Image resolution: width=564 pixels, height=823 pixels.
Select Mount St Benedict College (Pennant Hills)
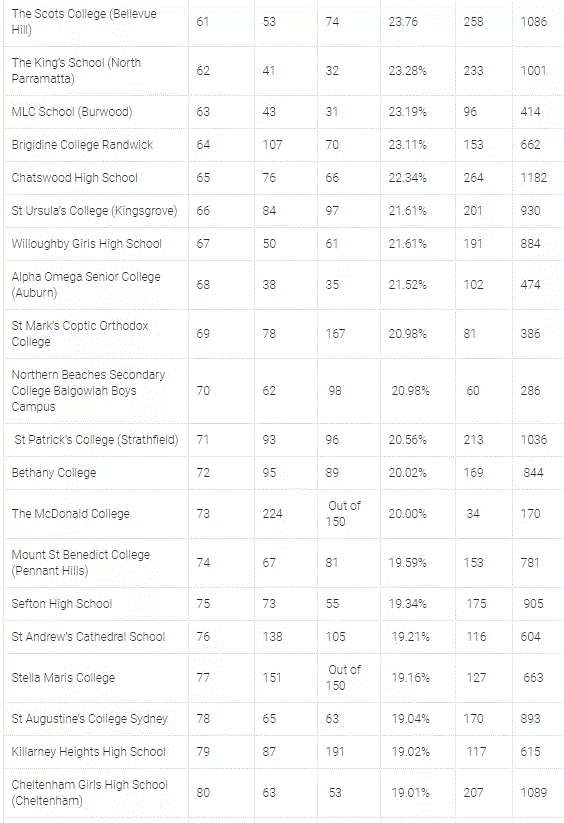click(81, 563)
